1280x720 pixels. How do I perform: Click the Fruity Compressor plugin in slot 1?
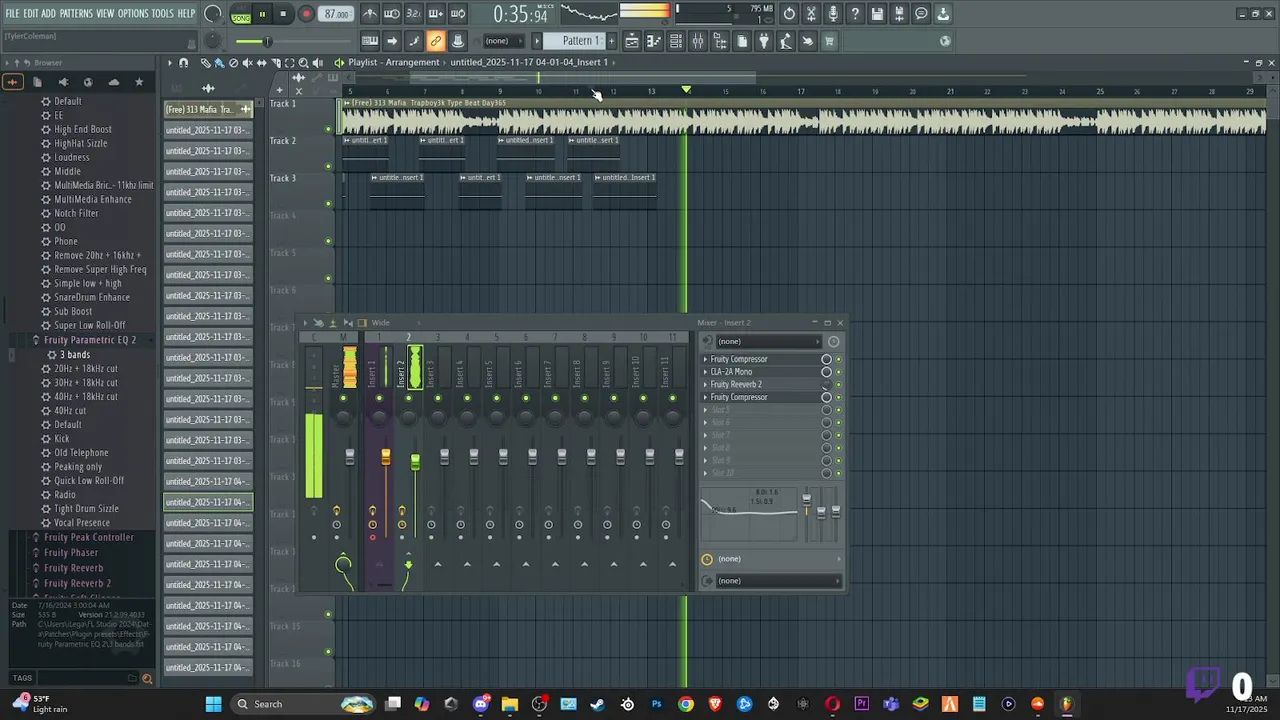tap(739, 359)
